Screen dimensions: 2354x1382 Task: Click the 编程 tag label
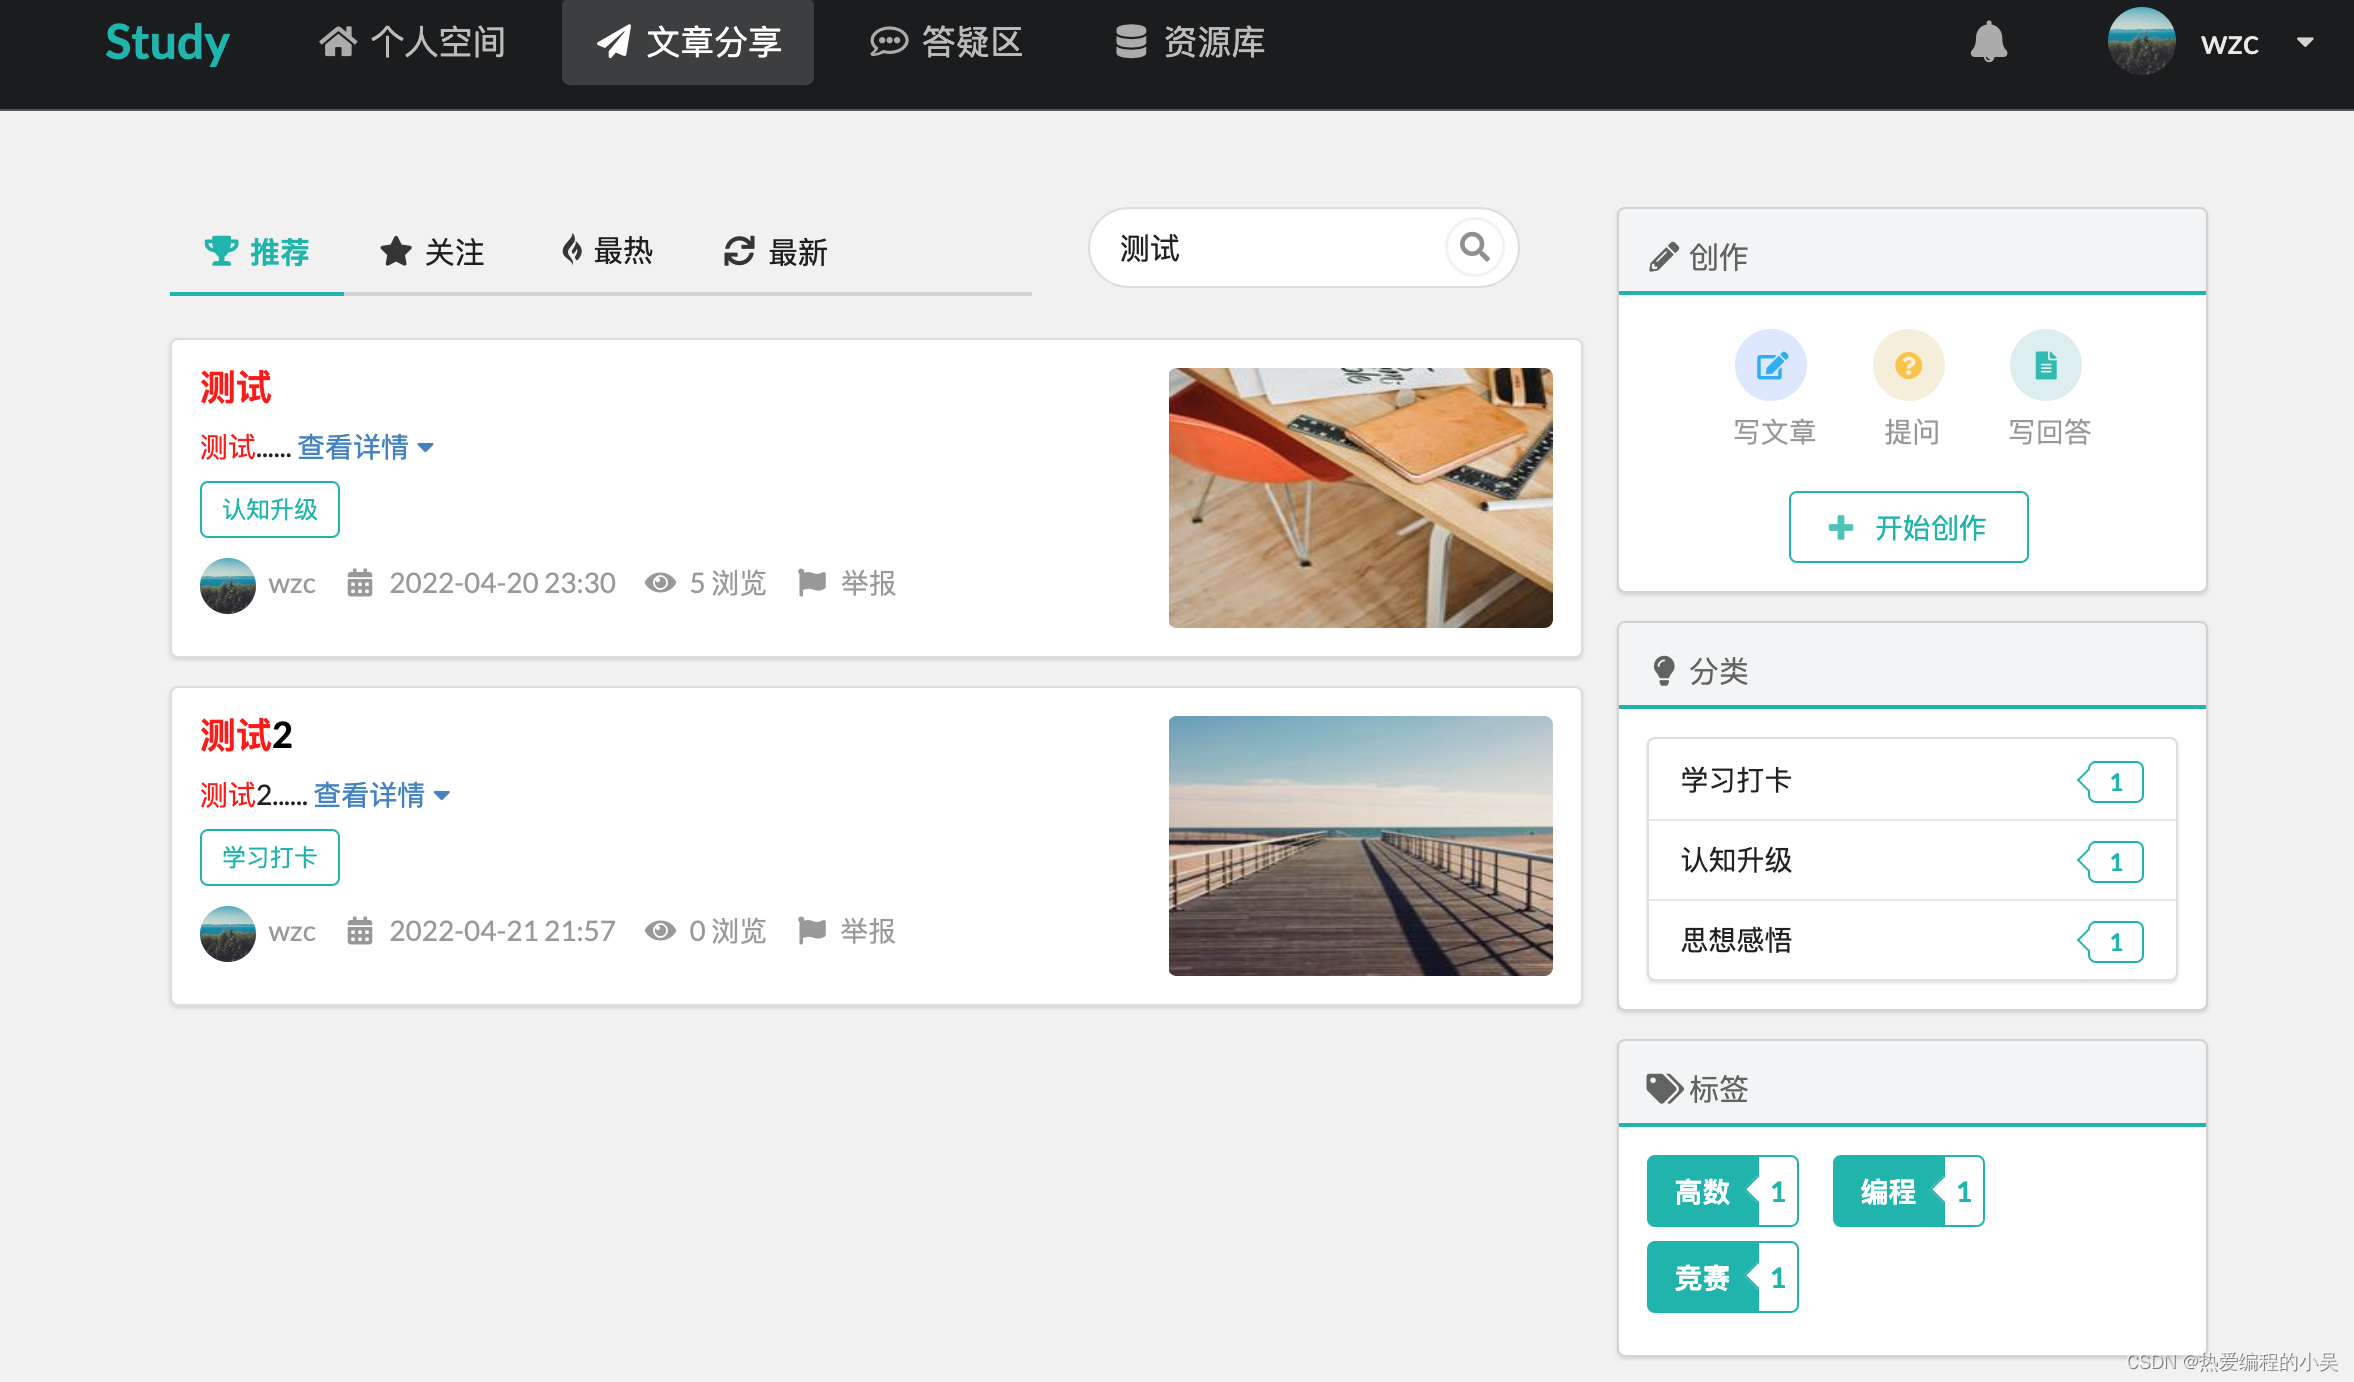point(1888,1191)
